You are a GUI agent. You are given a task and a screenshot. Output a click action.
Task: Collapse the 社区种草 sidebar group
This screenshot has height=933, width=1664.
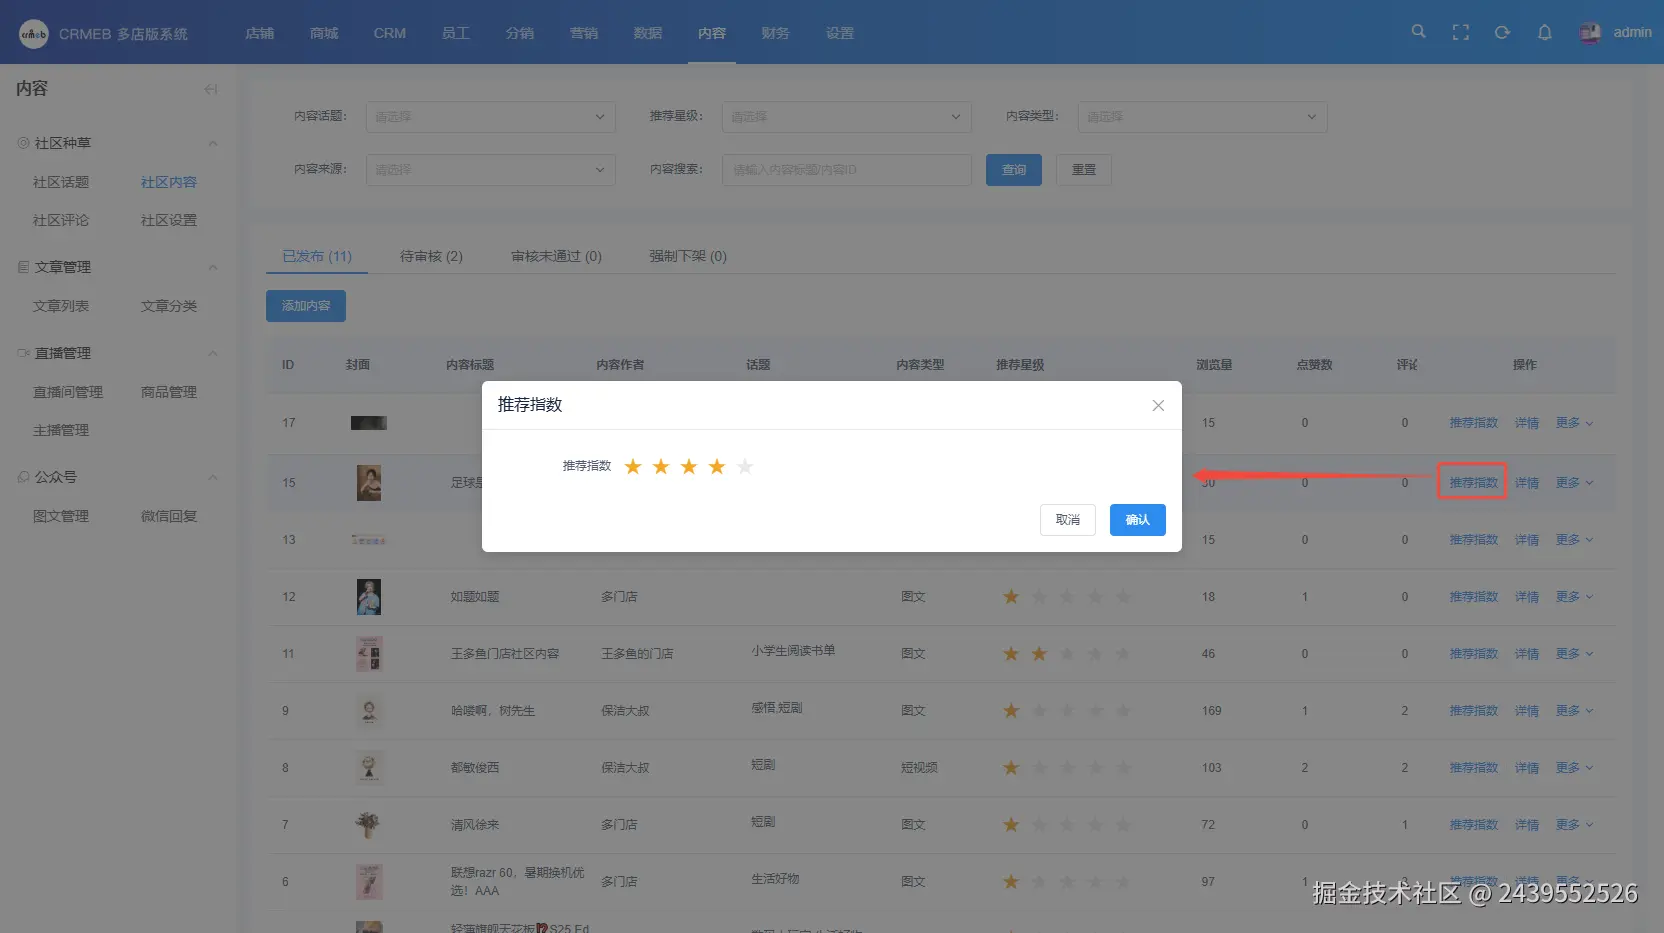pos(213,143)
